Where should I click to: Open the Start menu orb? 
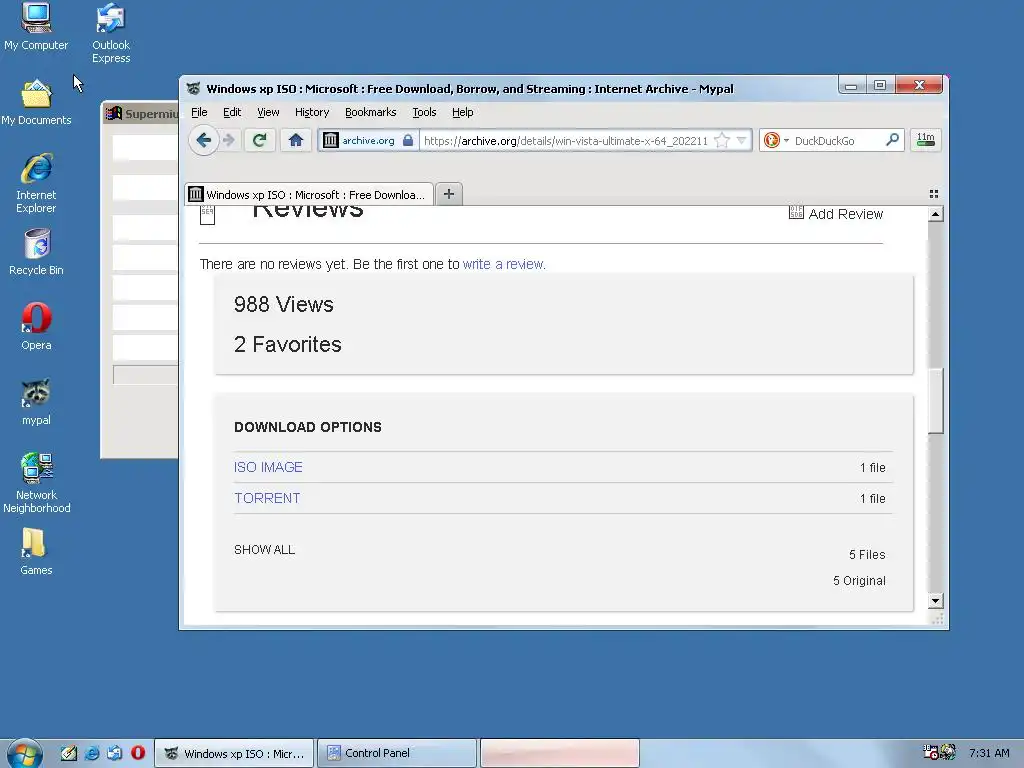click(25, 754)
